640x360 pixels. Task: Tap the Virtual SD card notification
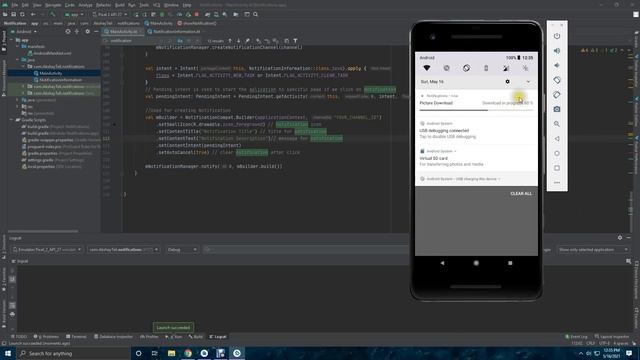pyautogui.click(x=476, y=158)
